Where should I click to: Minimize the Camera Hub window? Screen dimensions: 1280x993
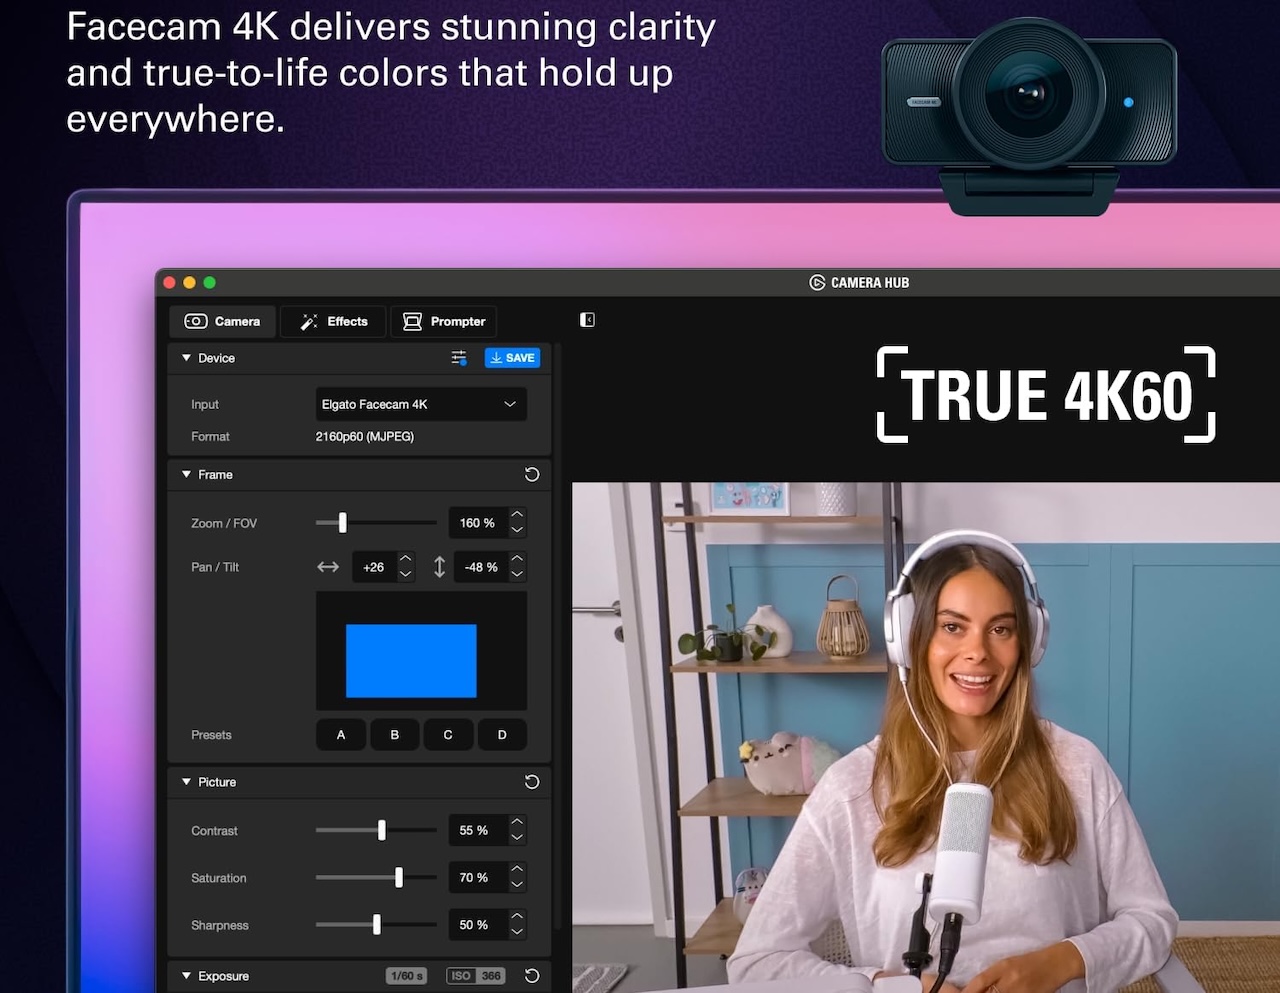pyautogui.click(x=189, y=283)
